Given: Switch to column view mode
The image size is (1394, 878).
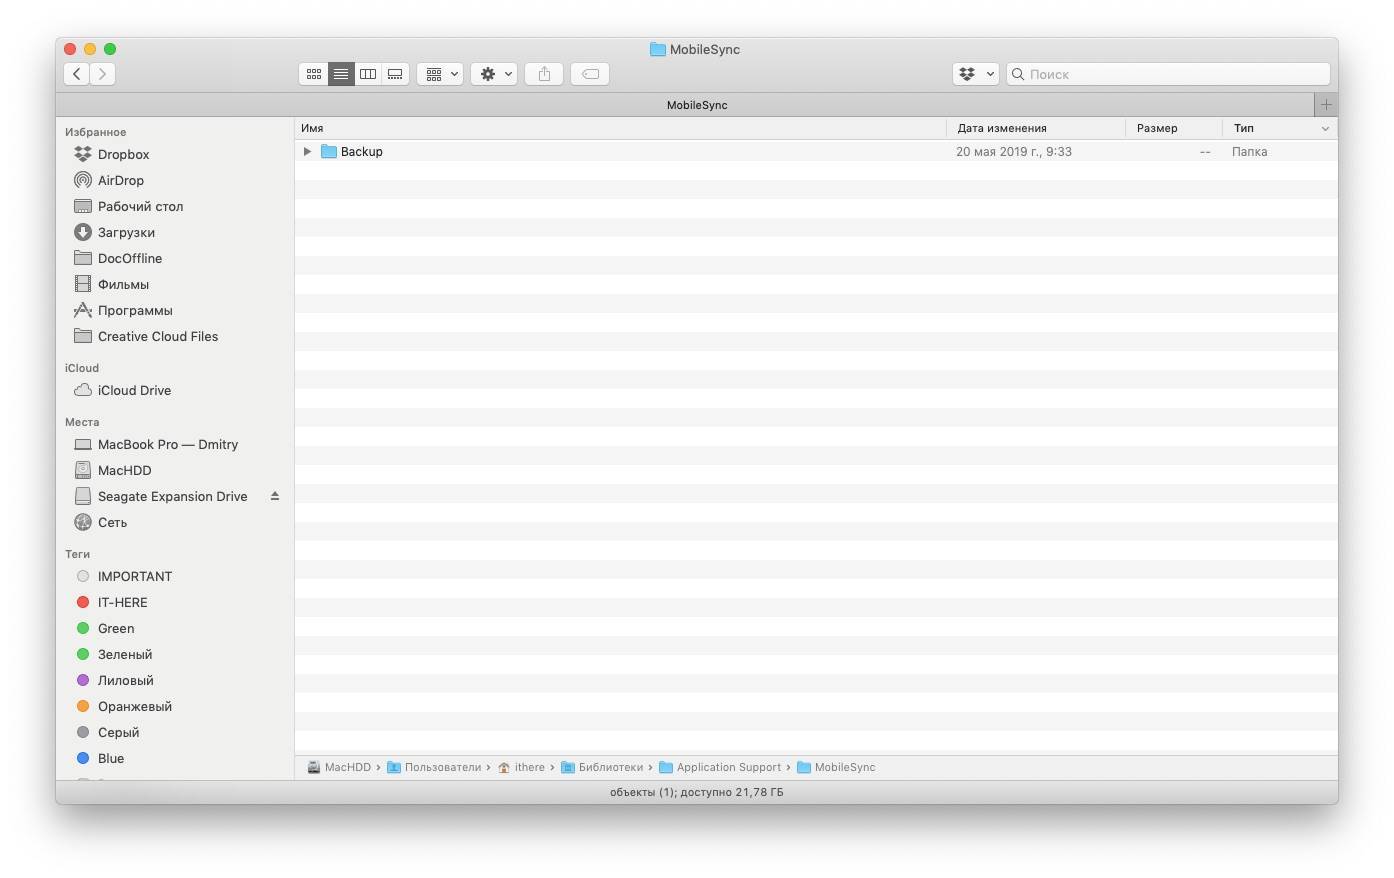Looking at the screenshot, I should click(368, 74).
